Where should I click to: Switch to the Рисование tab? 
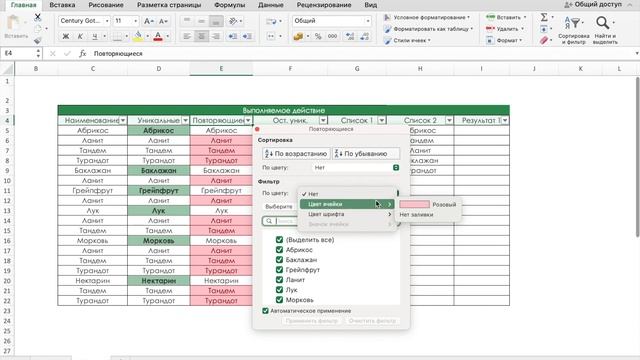tap(106, 5)
